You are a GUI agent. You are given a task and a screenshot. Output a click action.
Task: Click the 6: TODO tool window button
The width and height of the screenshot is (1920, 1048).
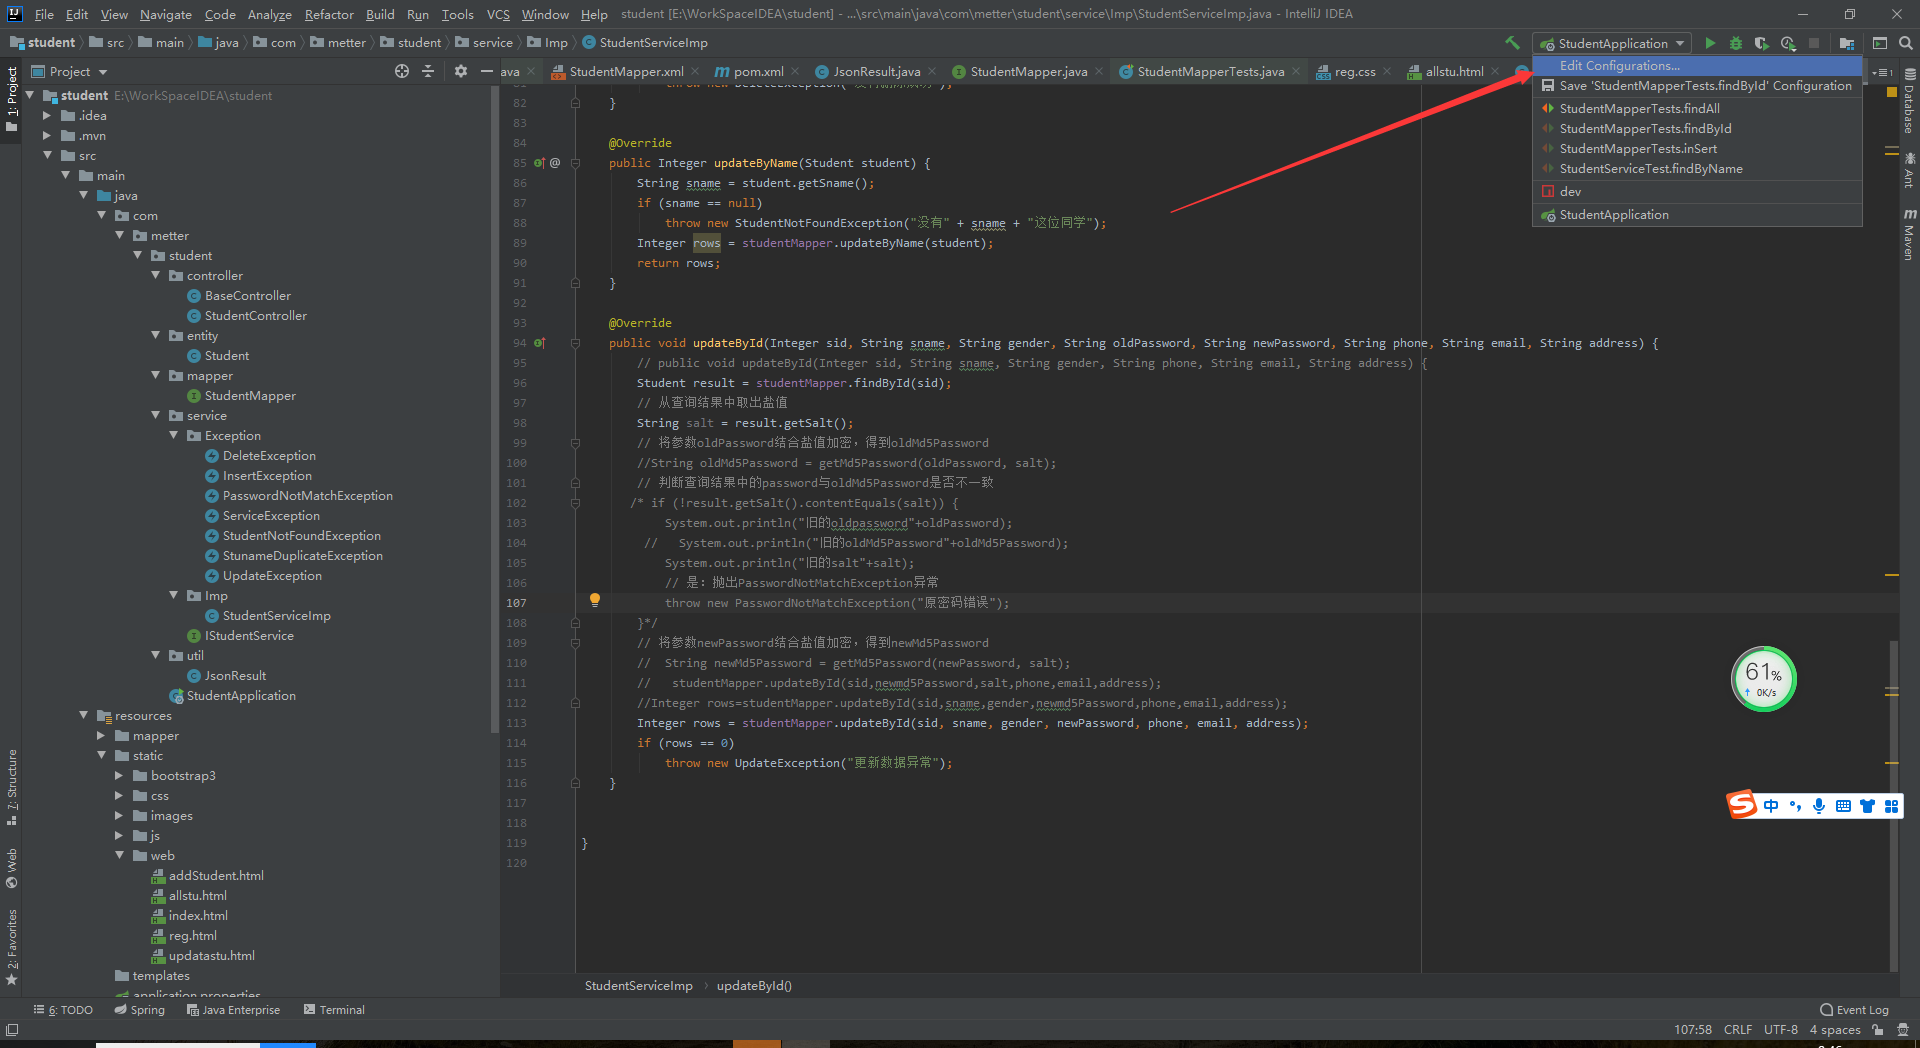63,1010
